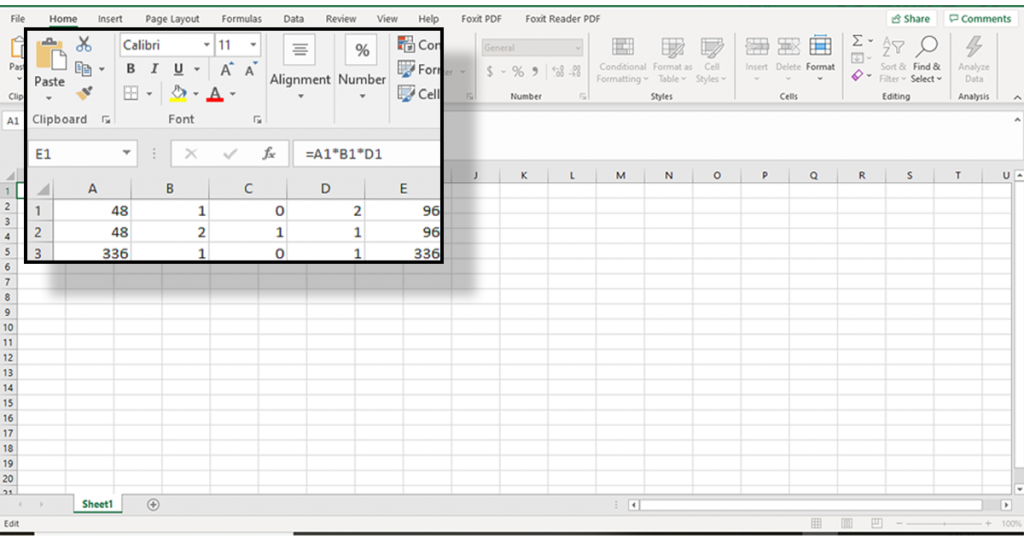The width and height of the screenshot is (1024, 538).
Task: Apply the red Font Color letter A
Action: coord(215,93)
